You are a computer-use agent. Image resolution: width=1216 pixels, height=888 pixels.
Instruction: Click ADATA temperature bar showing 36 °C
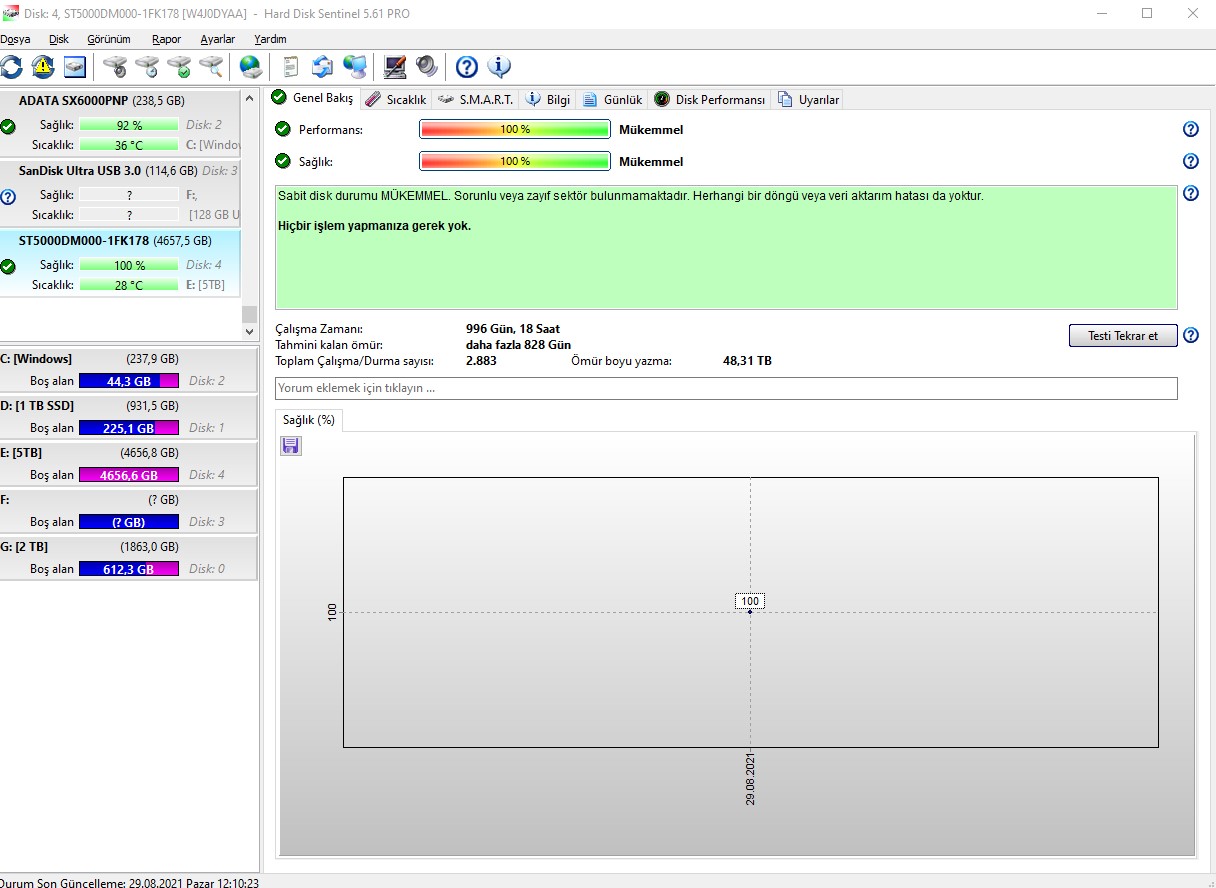click(129, 145)
